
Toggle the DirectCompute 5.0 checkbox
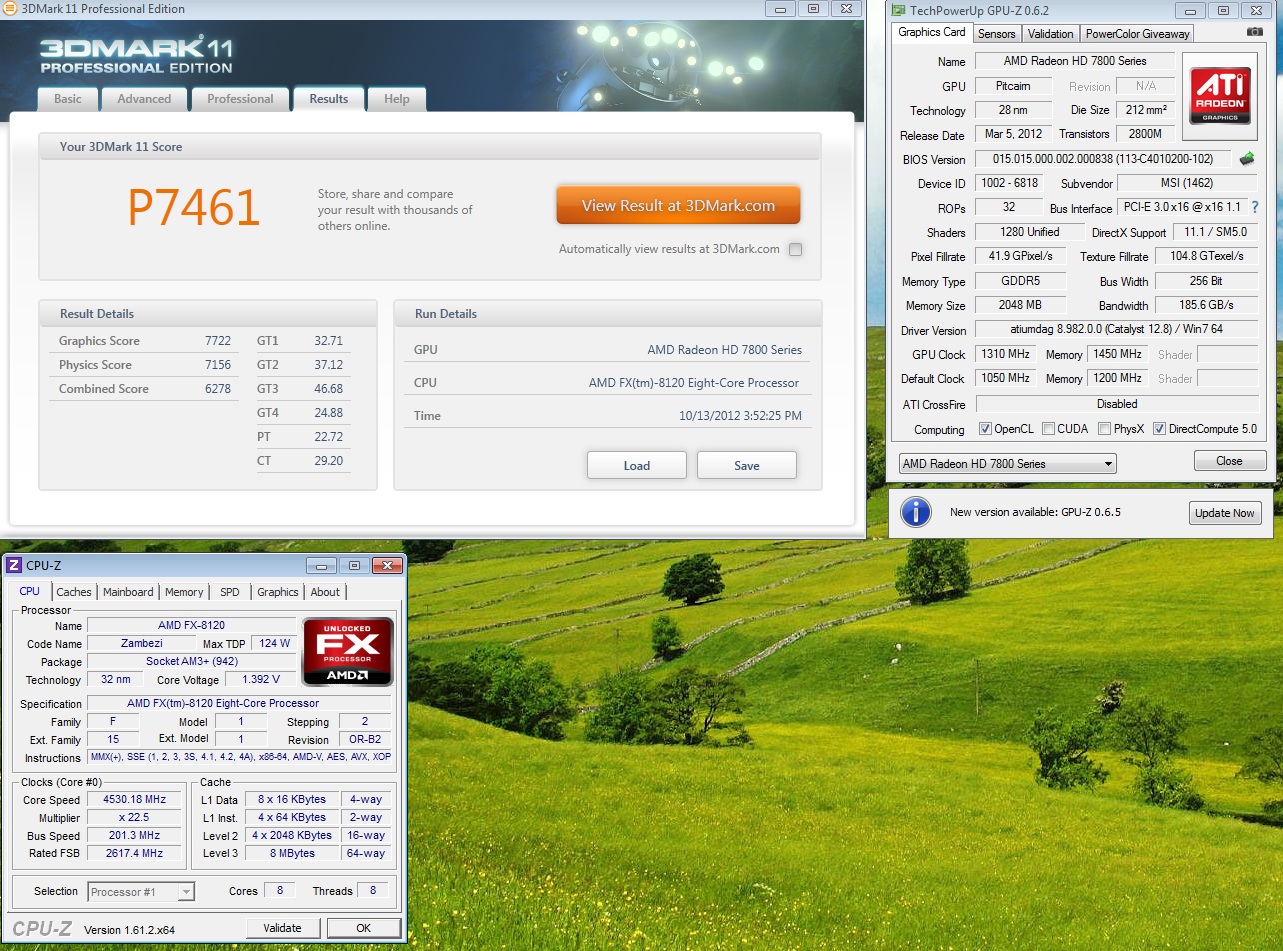(x=1159, y=429)
